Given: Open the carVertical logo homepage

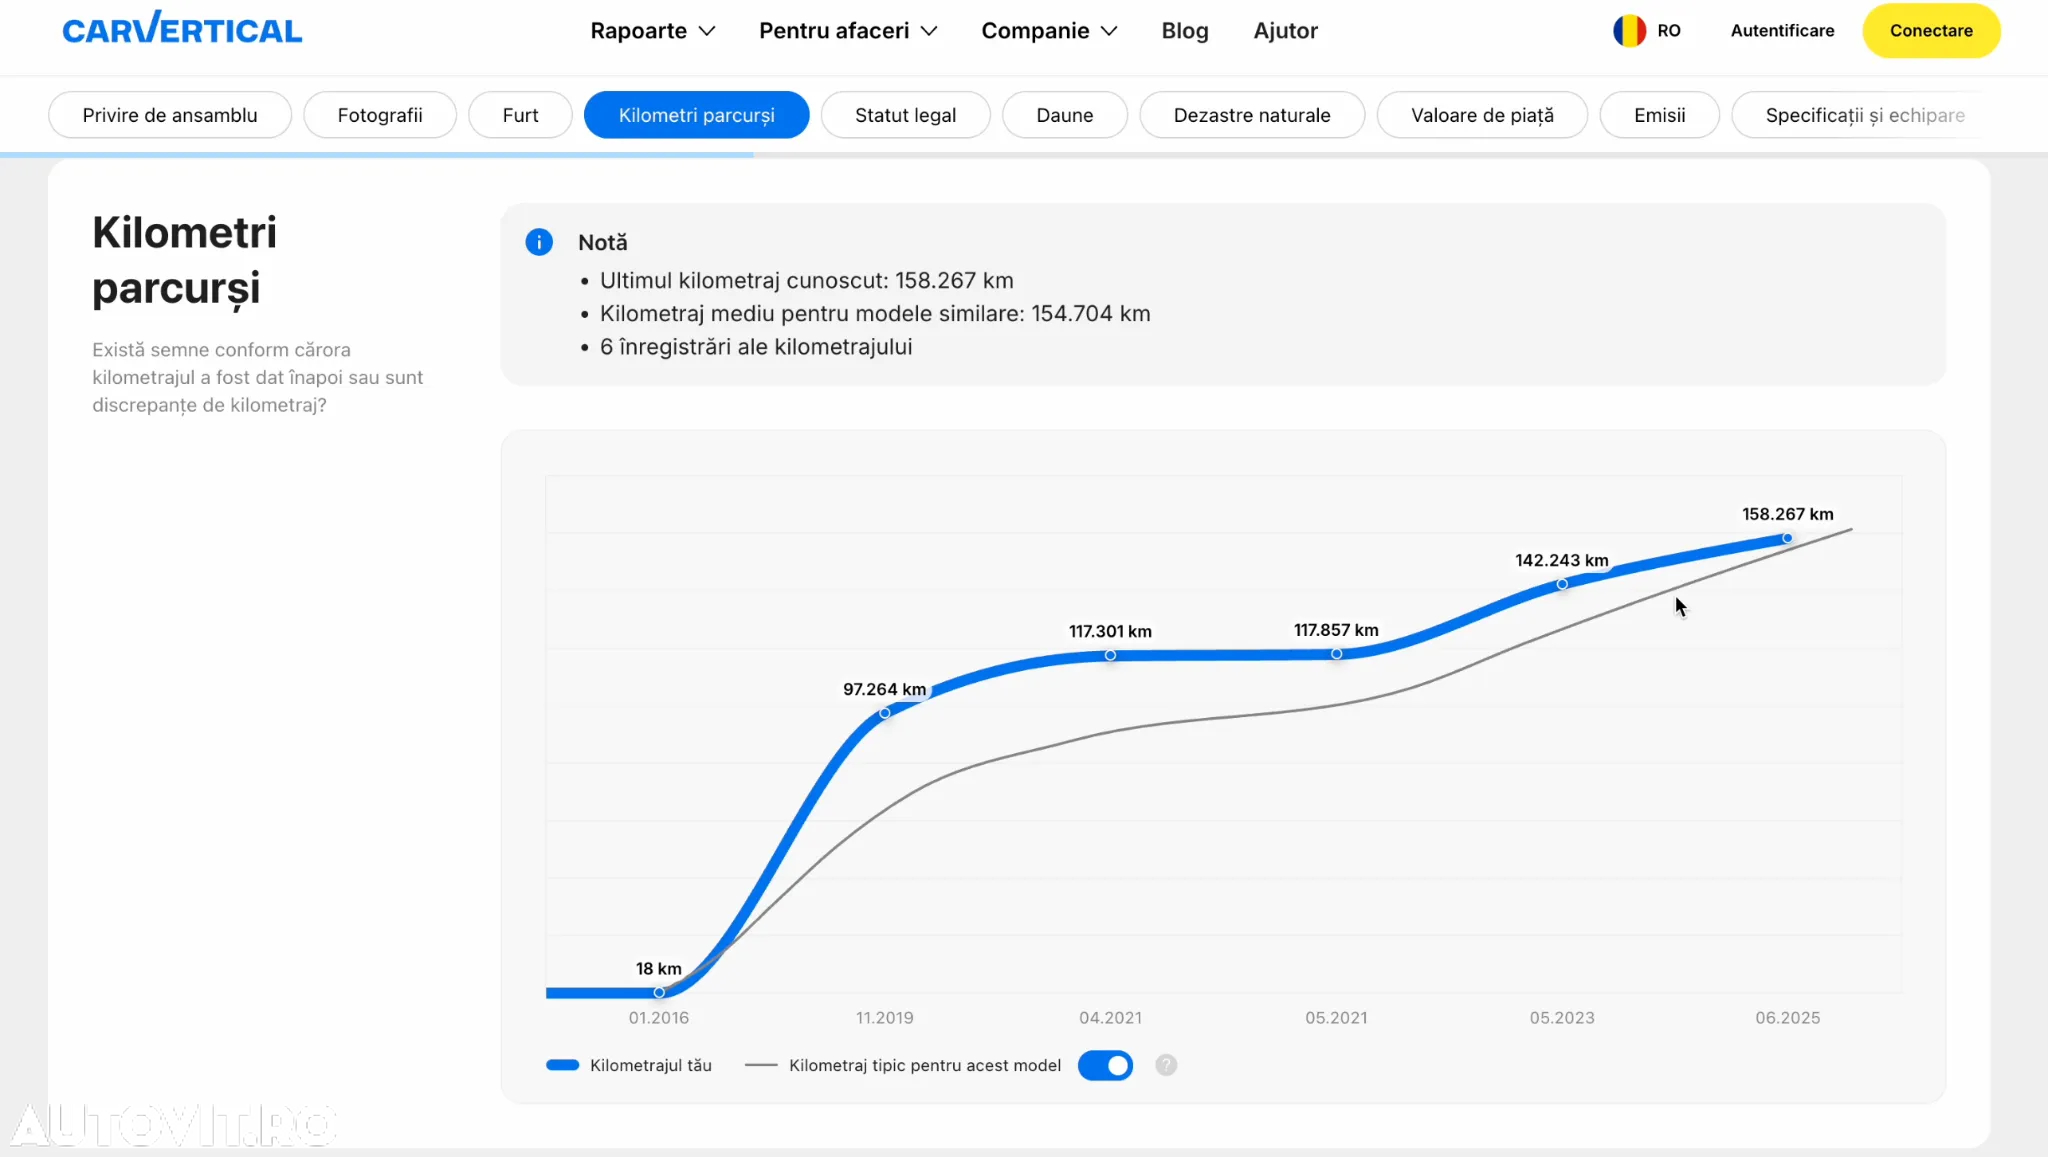Looking at the screenshot, I should [182, 29].
